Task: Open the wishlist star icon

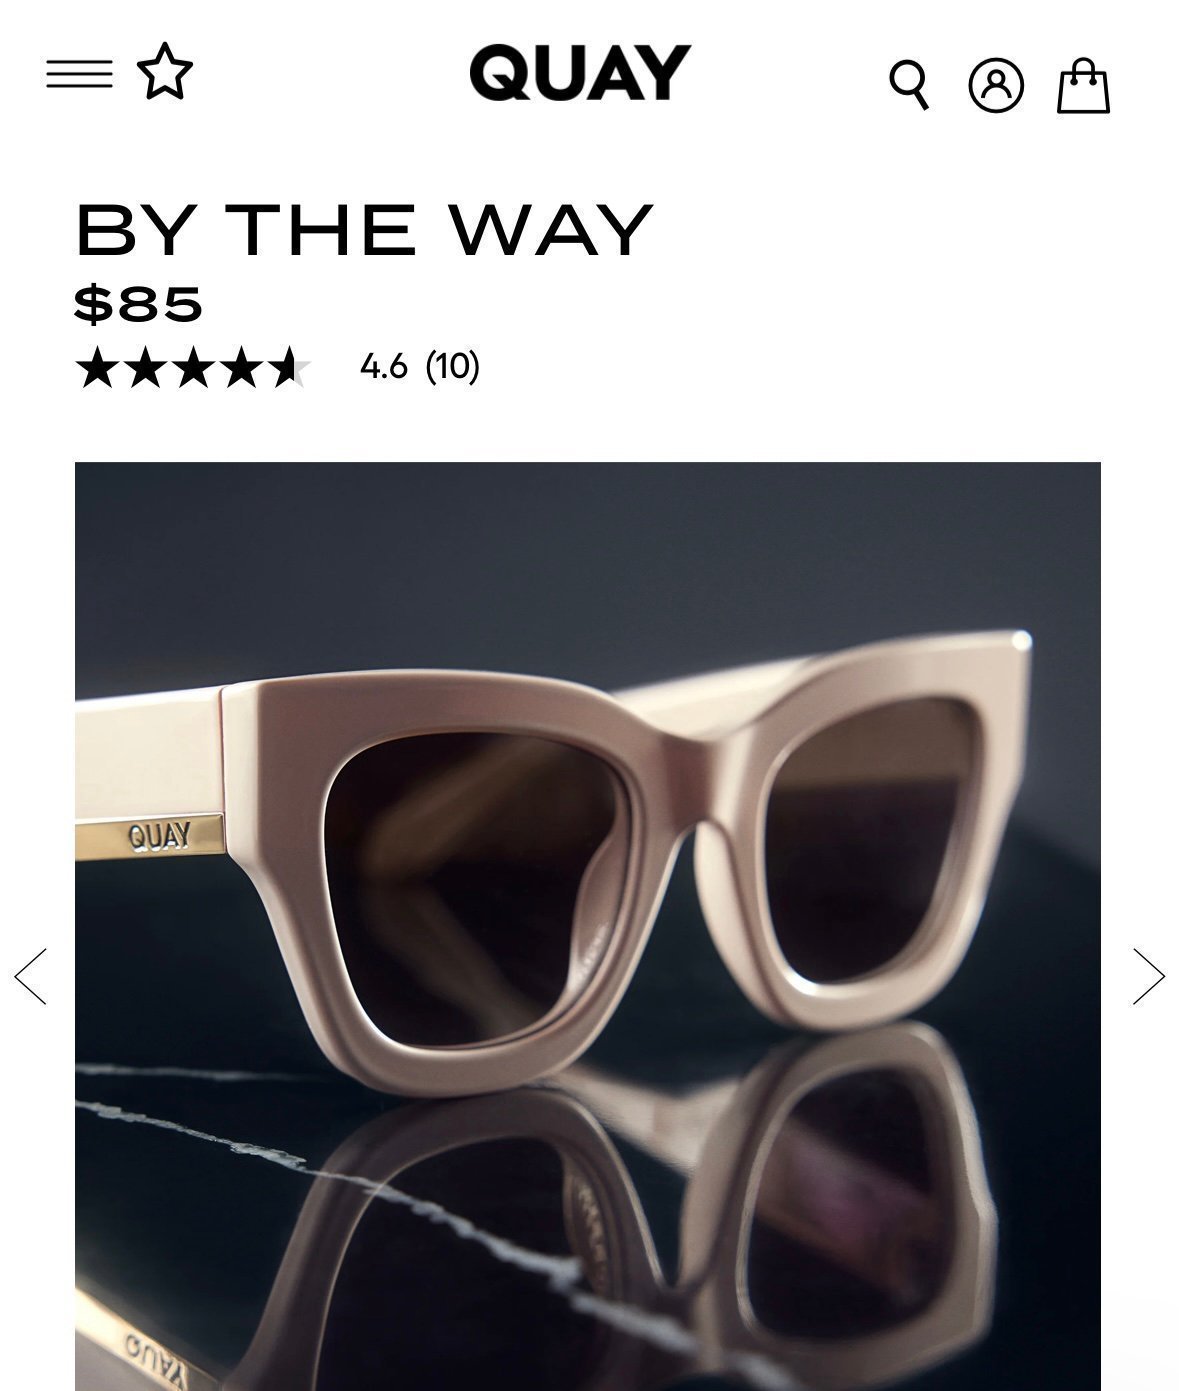Action: (165, 72)
